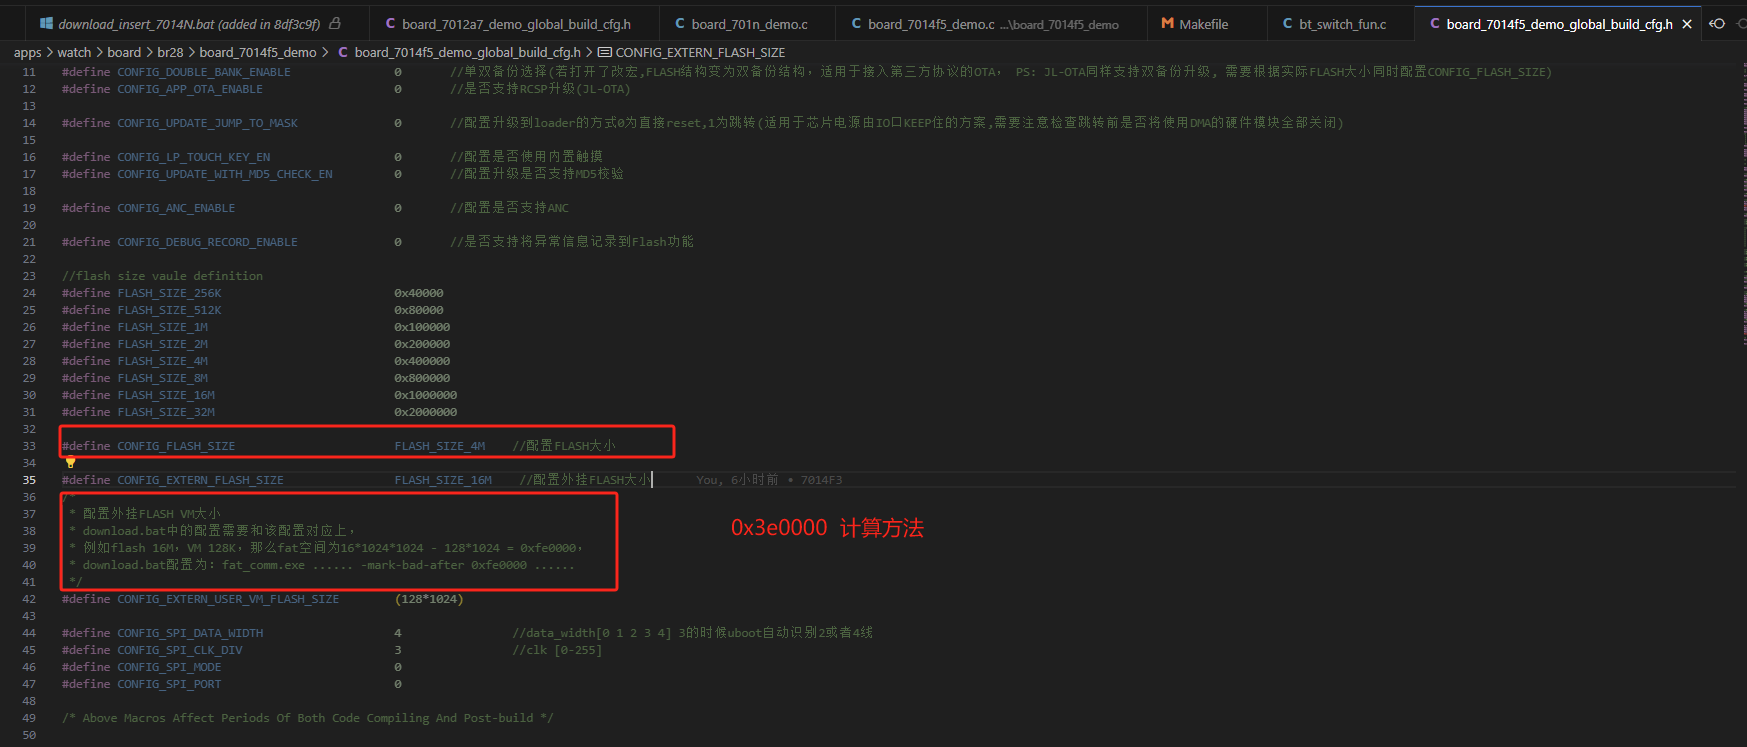The width and height of the screenshot is (1747, 747).
Task: Switch to board_7012a7_demo_global_build_cfg.h tab
Action: tap(515, 24)
